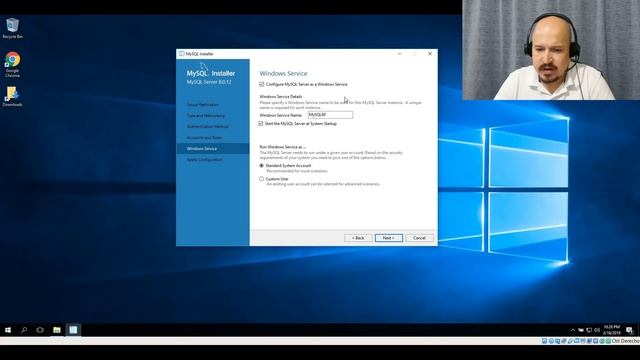Open the Windows Start menu
Image resolution: width=640 pixels, height=360 pixels.
[8, 330]
